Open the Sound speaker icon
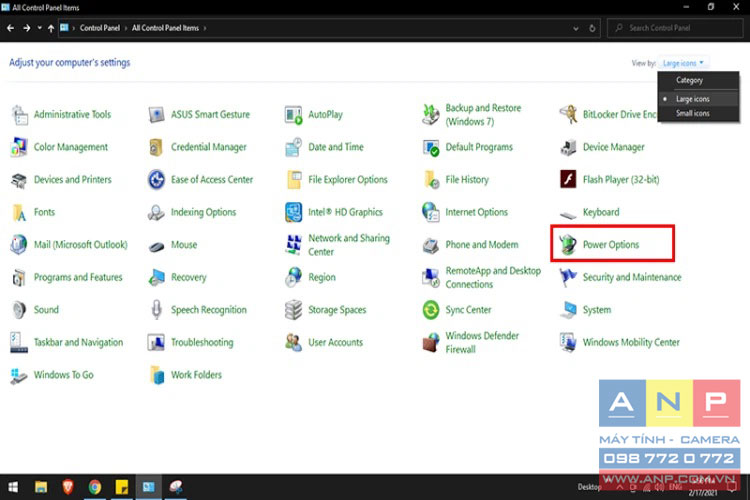750x500 pixels. 19,310
